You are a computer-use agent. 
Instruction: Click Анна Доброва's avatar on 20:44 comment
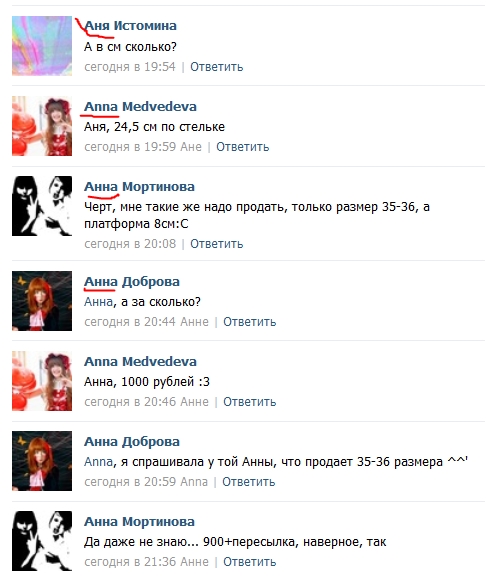(42, 301)
